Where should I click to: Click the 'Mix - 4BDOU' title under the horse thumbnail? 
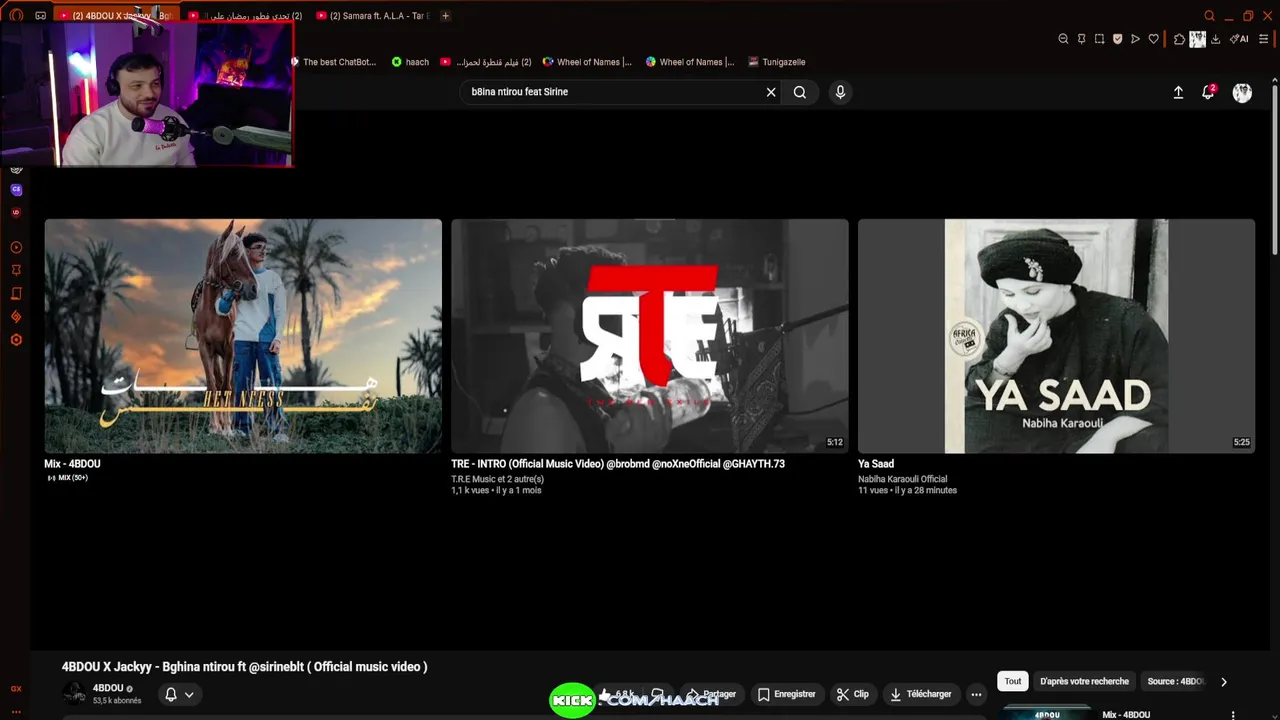point(72,464)
